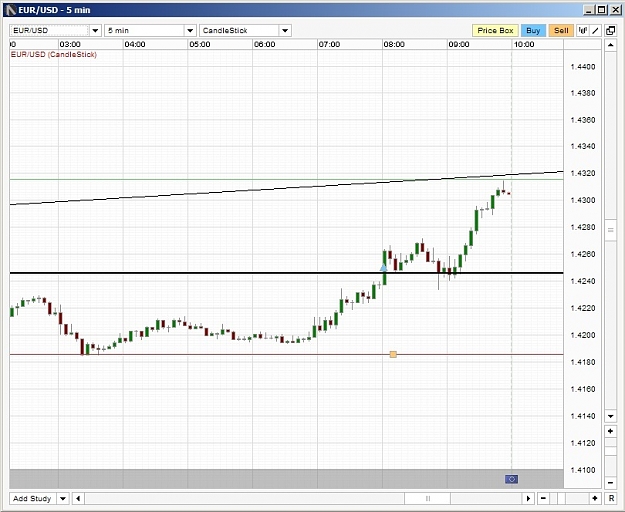The width and height of the screenshot is (625, 512).
Task: Open the EUR/USD symbol dropdown arrow
Action: click(95, 30)
